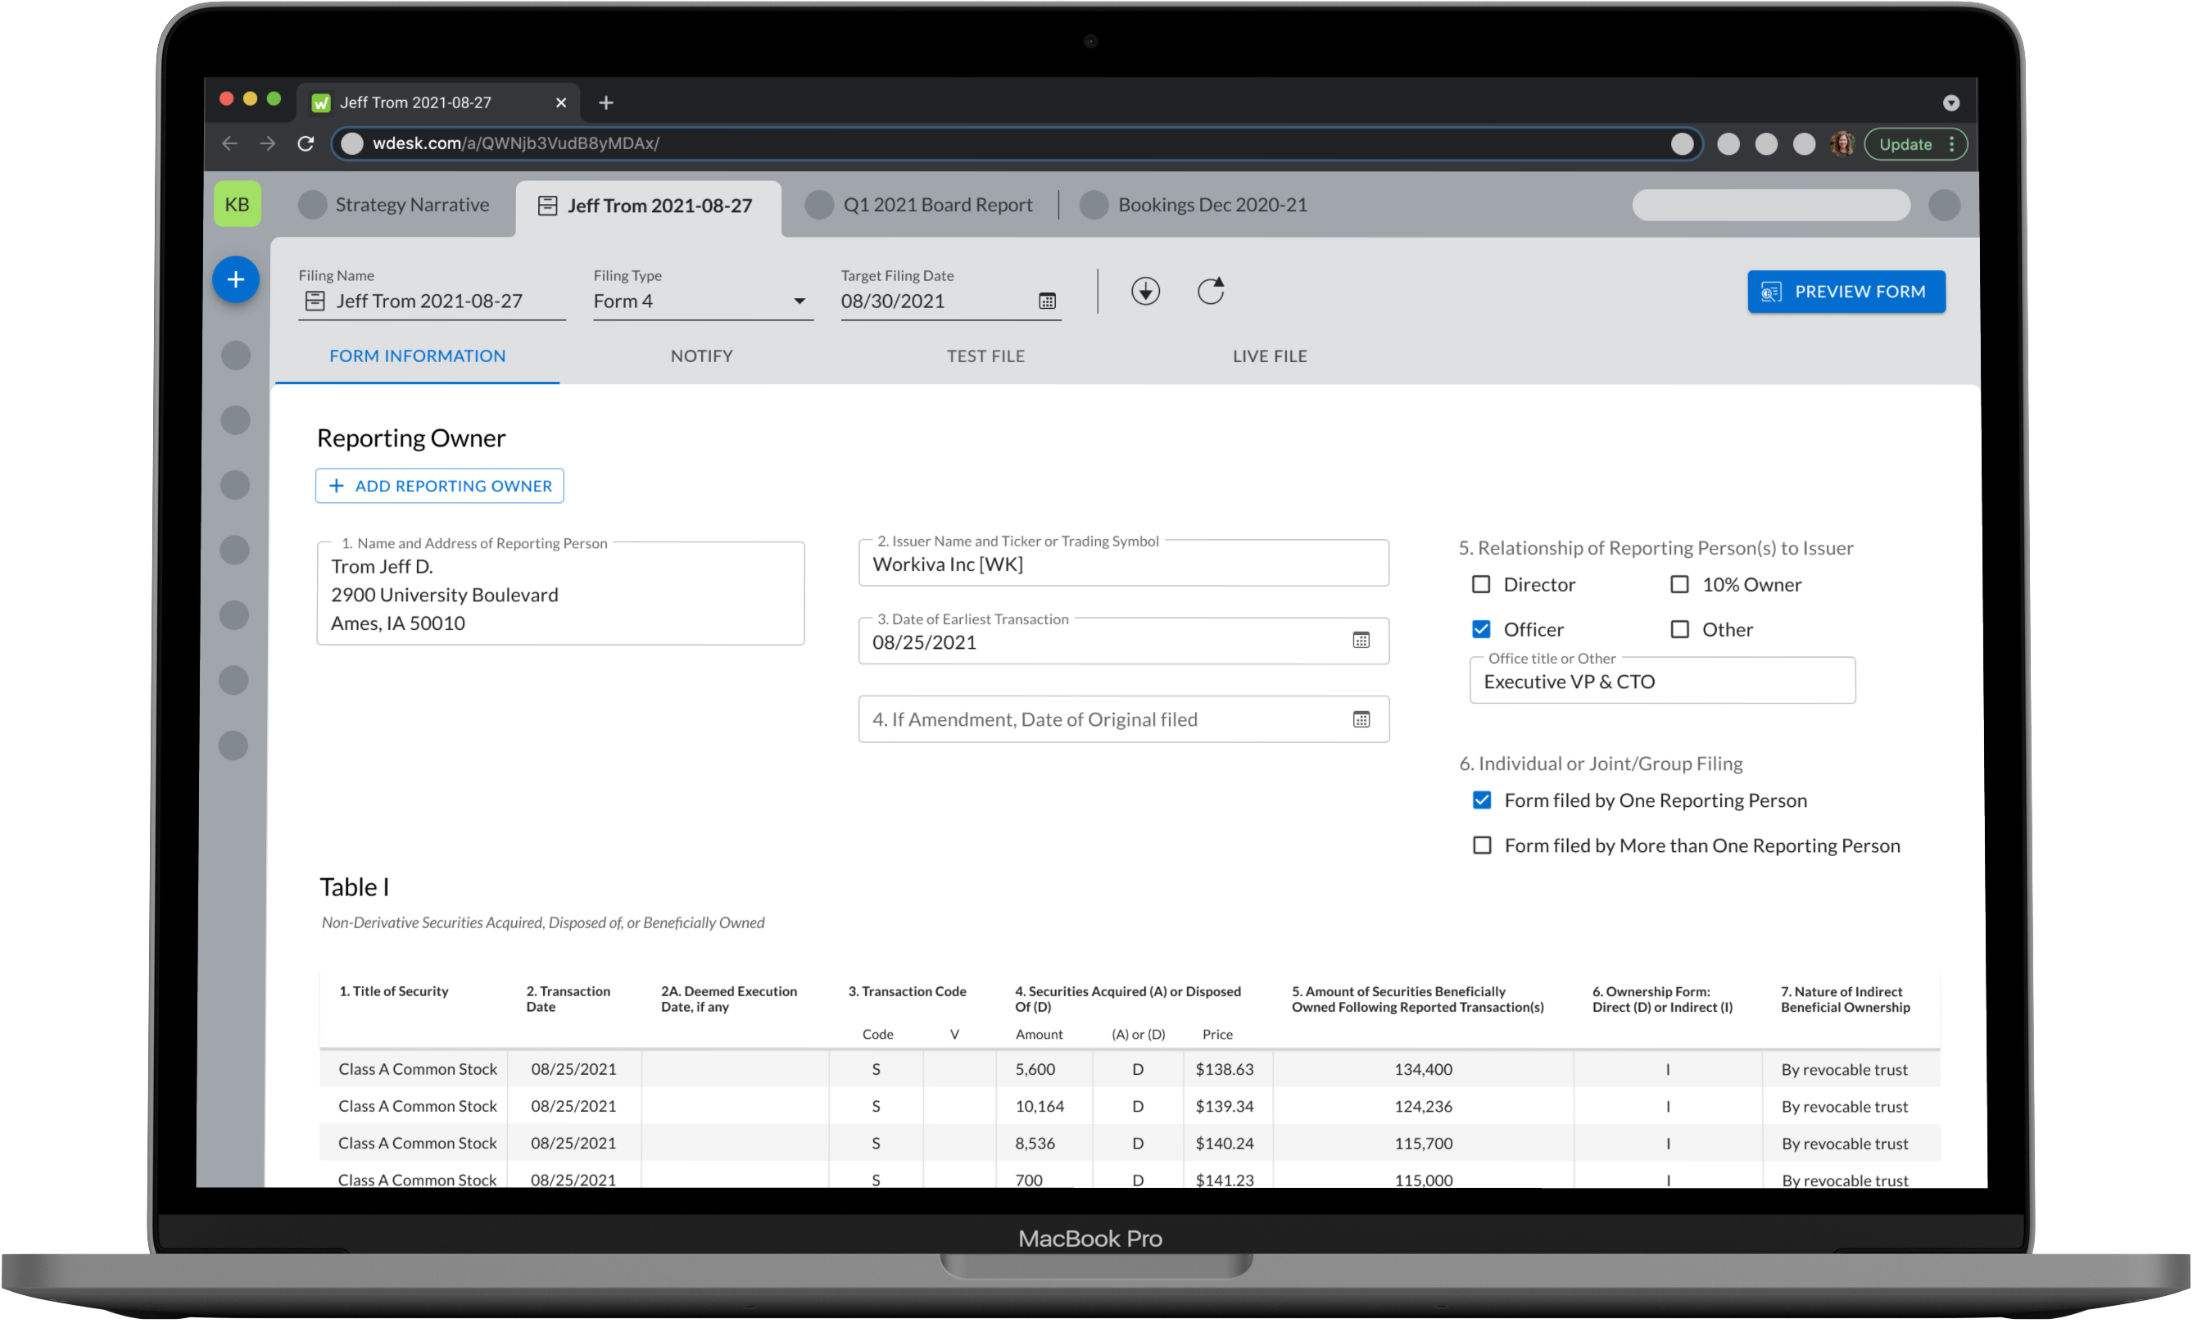Open the Strategy Narrative document tab
2192x1320 pixels.
point(394,205)
